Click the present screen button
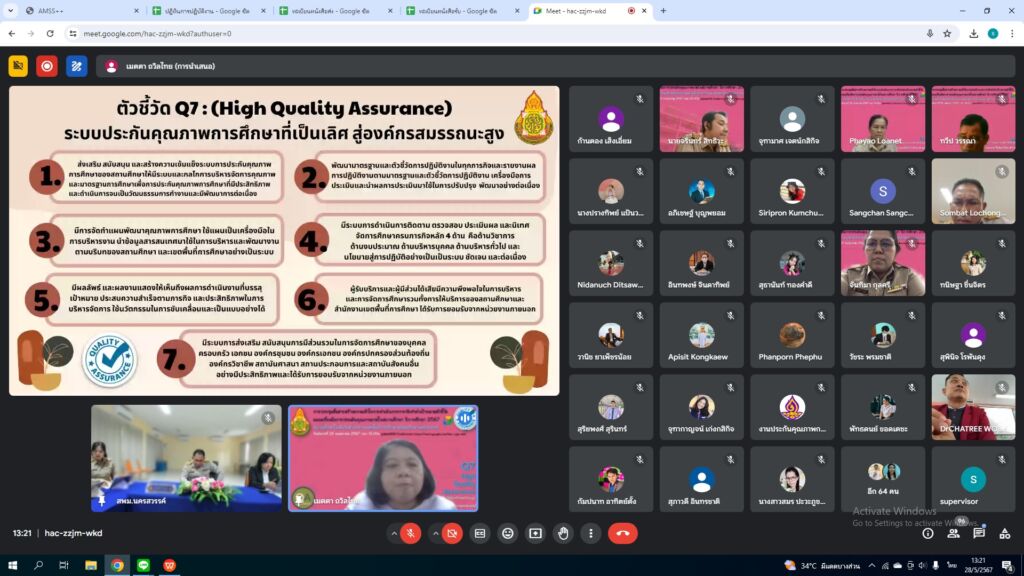 click(x=535, y=533)
